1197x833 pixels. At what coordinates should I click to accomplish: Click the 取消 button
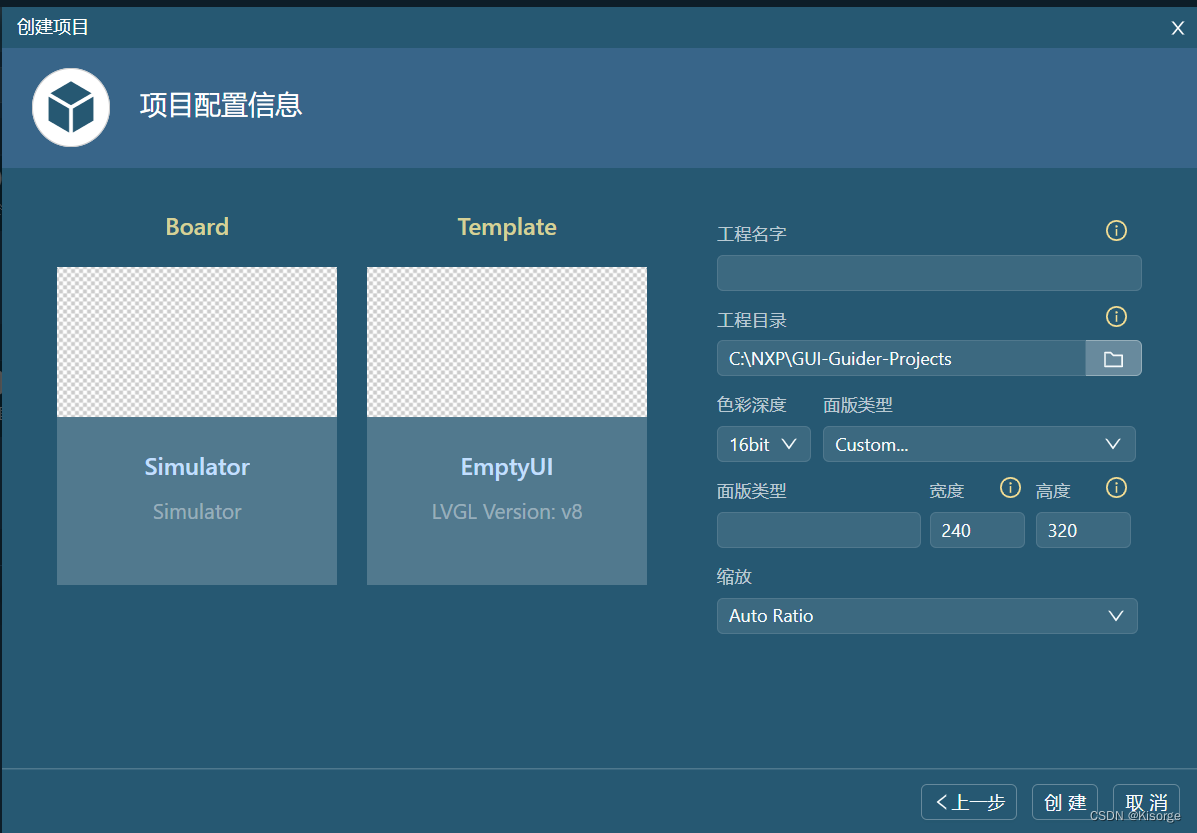point(1147,802)
